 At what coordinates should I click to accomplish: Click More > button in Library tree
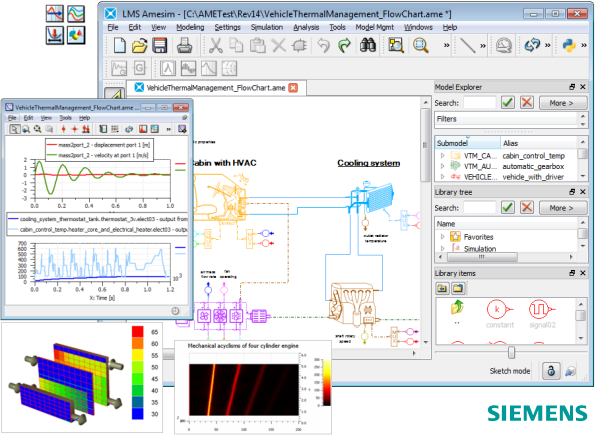tap(562, 208)
